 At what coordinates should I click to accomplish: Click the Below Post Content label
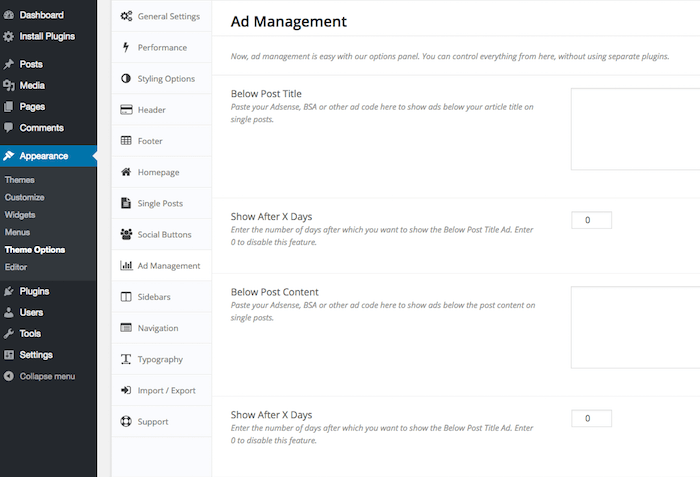(x=275, y=292)
